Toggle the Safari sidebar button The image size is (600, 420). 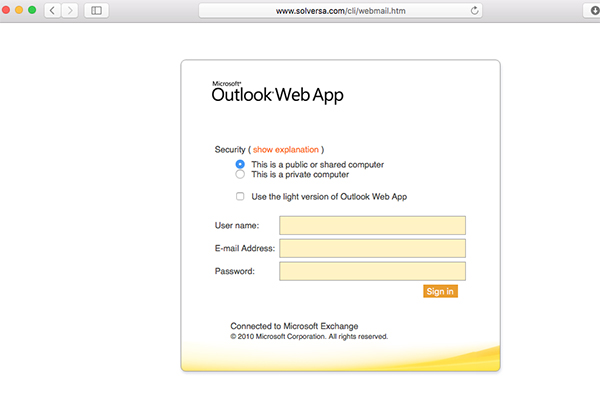(96, 10)
